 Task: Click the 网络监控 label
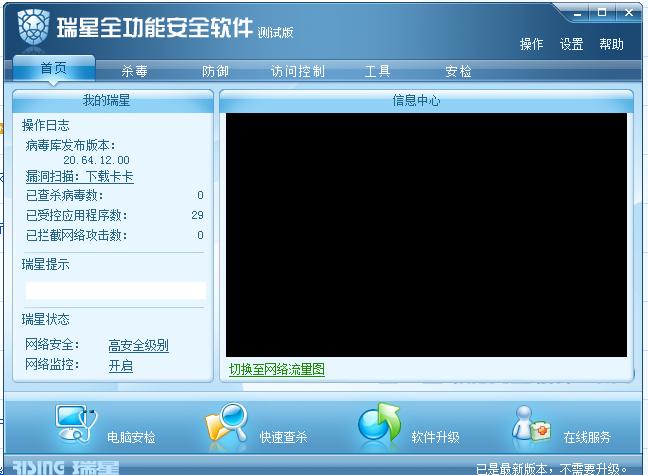(x=52, y=365)
